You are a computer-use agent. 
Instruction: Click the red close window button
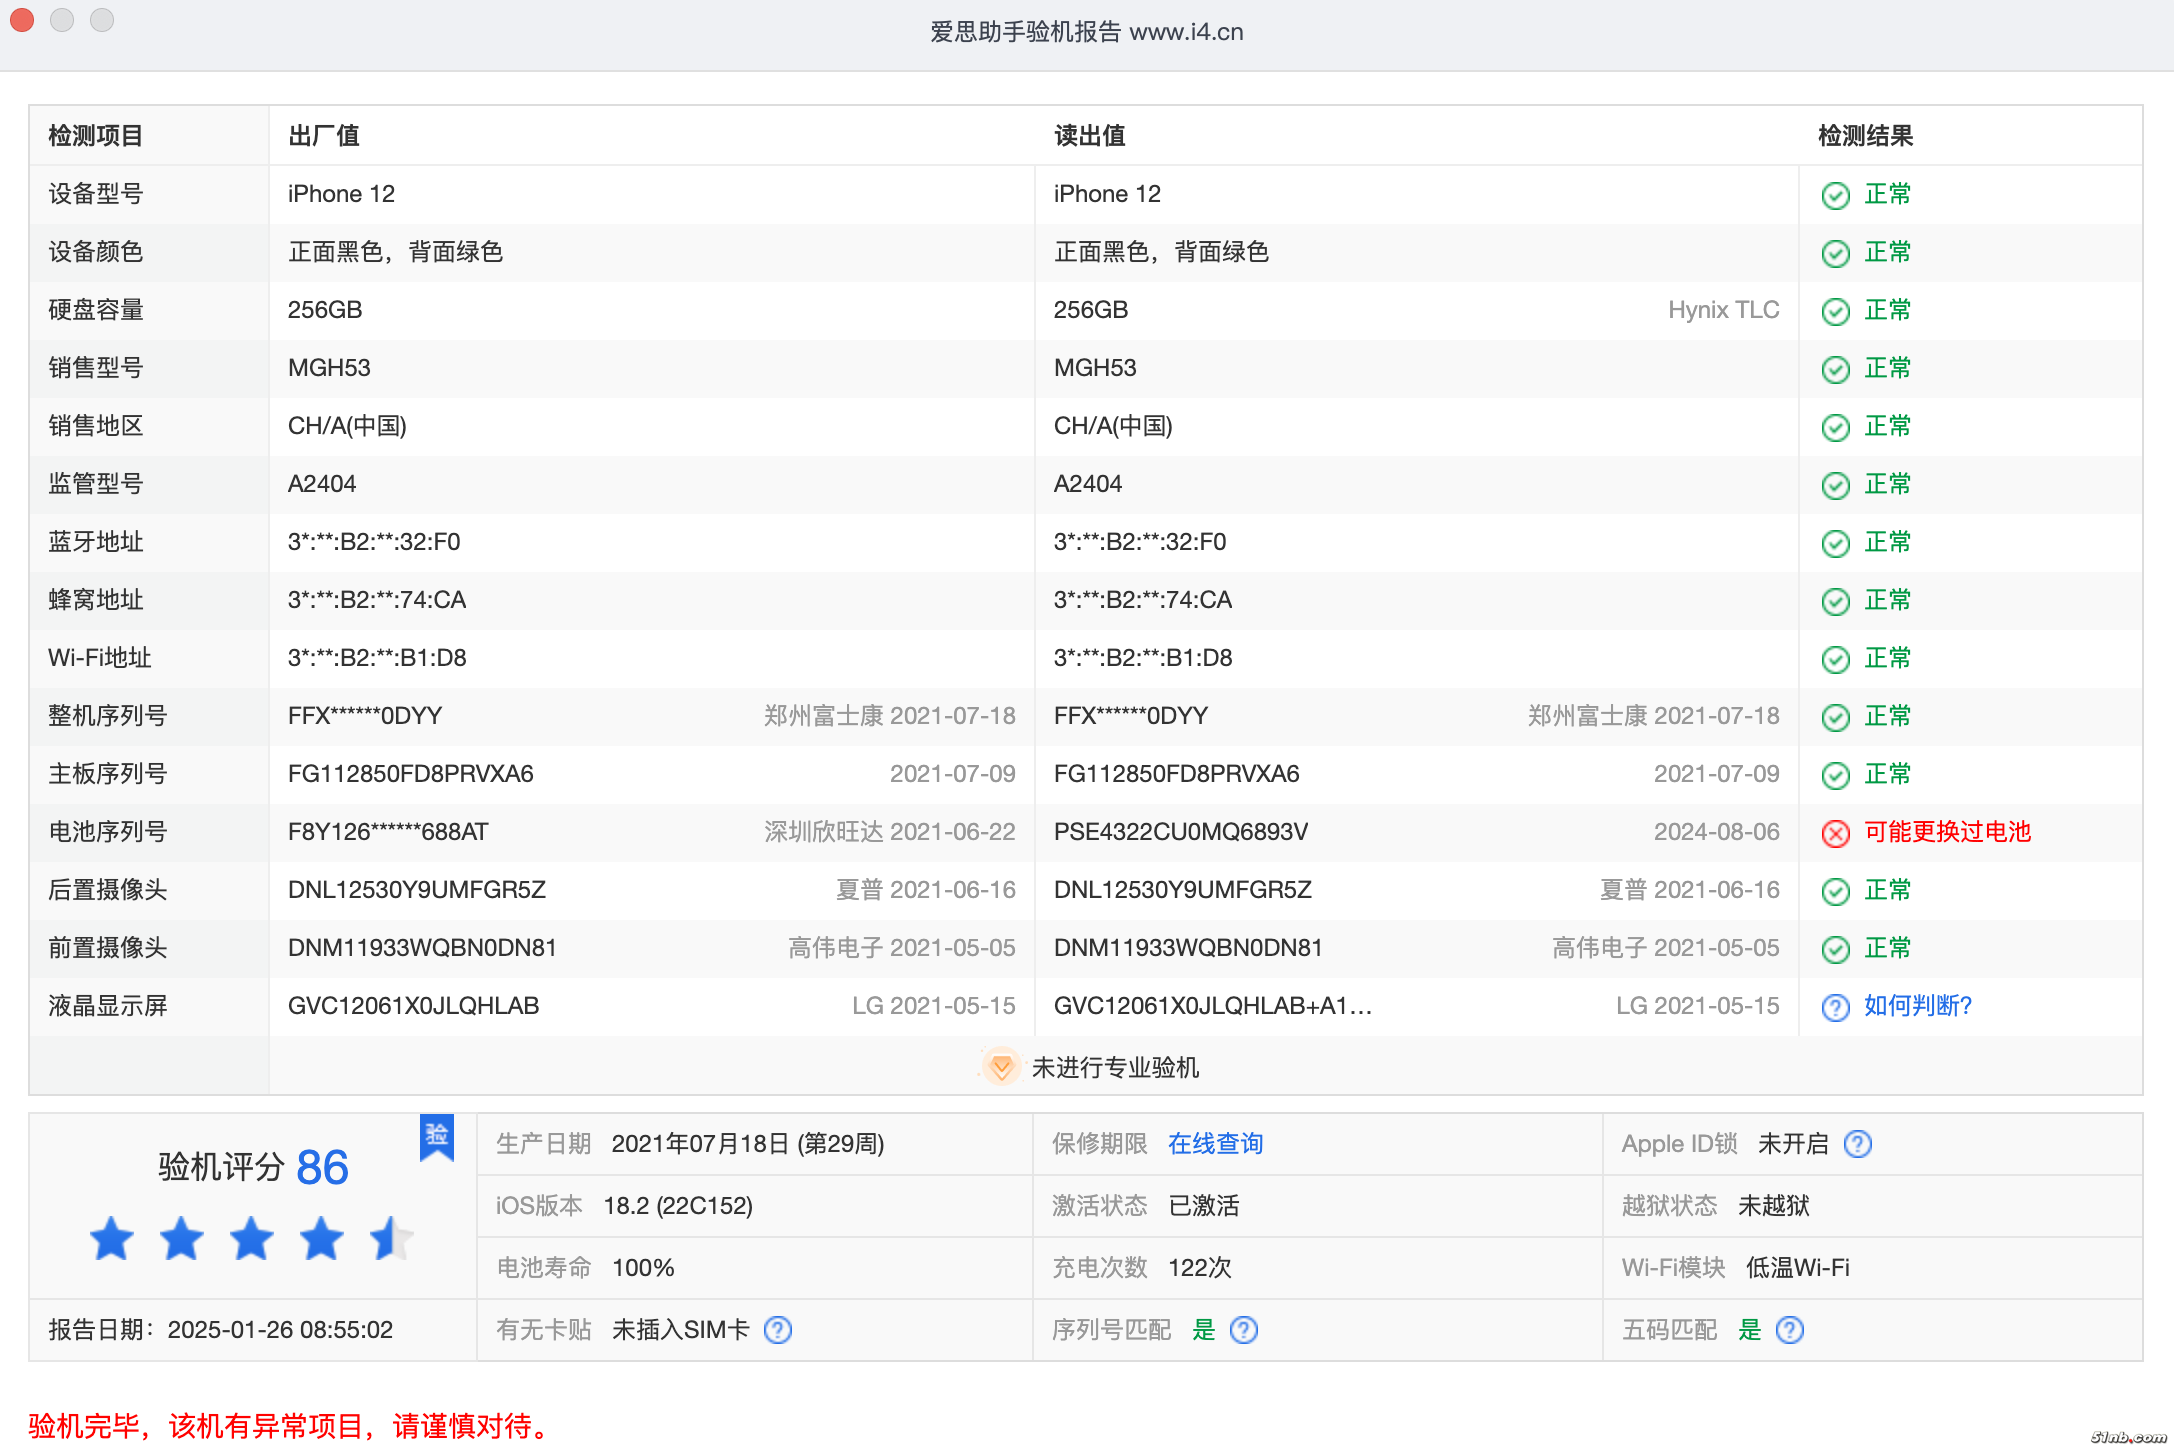pos(22,20)
